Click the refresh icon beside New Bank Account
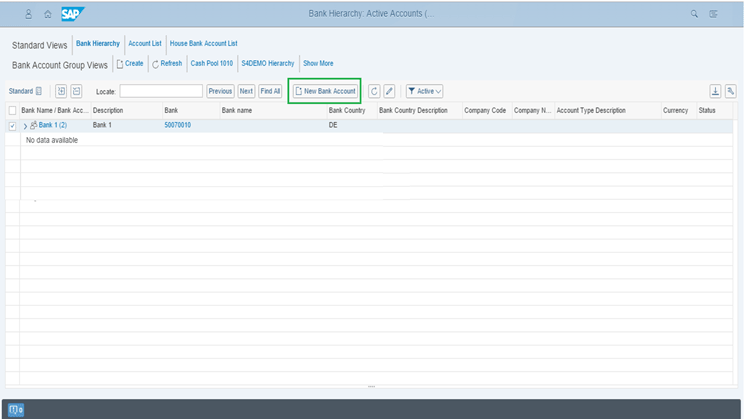This screenshot has width=745, height=419. tap(374, 91)
